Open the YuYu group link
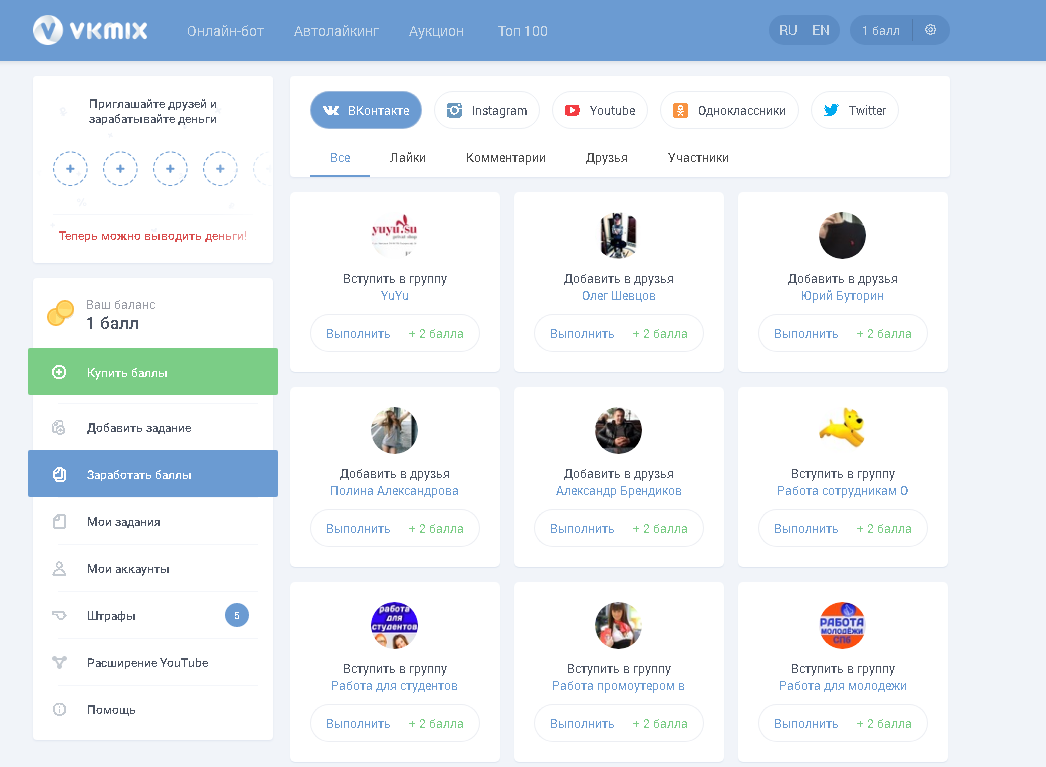This screenshot has width=1046, height=767. pos(395,295)
